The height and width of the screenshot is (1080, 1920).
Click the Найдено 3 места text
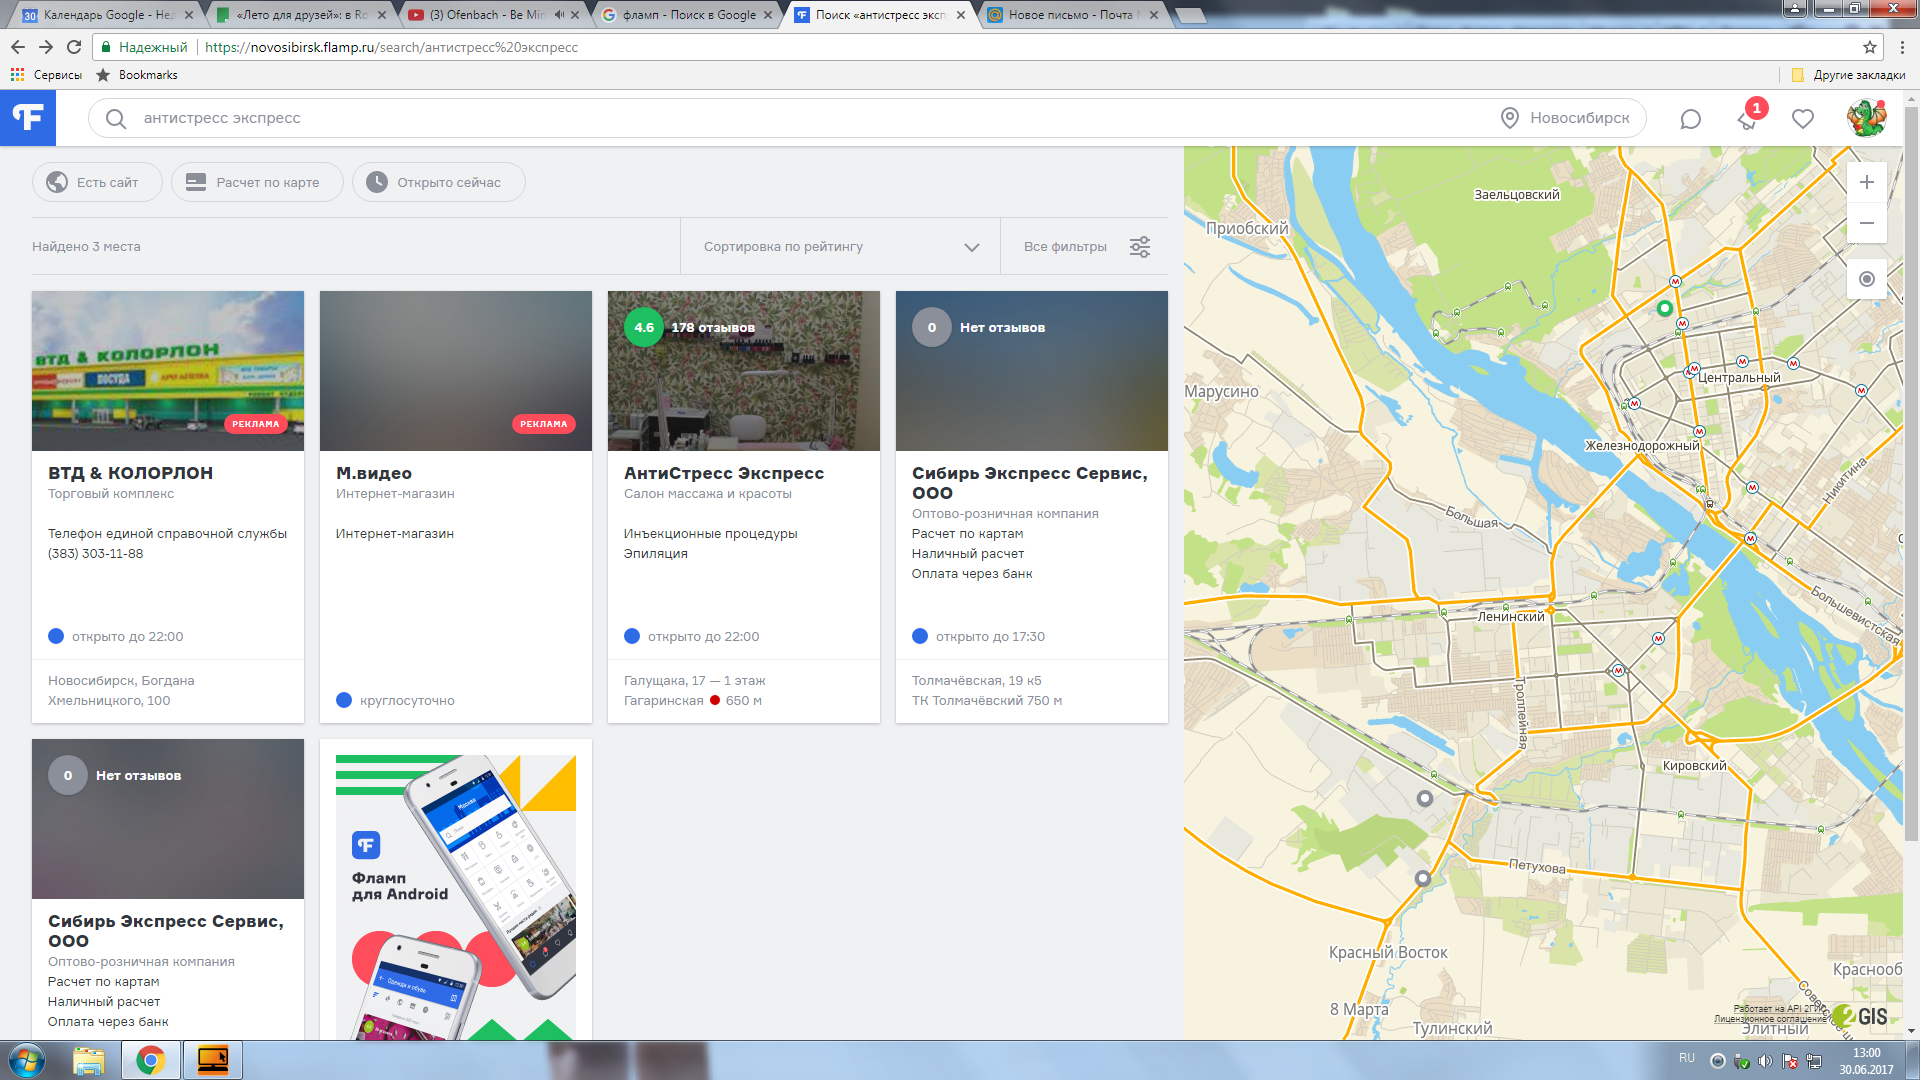[x=86, y=247]
